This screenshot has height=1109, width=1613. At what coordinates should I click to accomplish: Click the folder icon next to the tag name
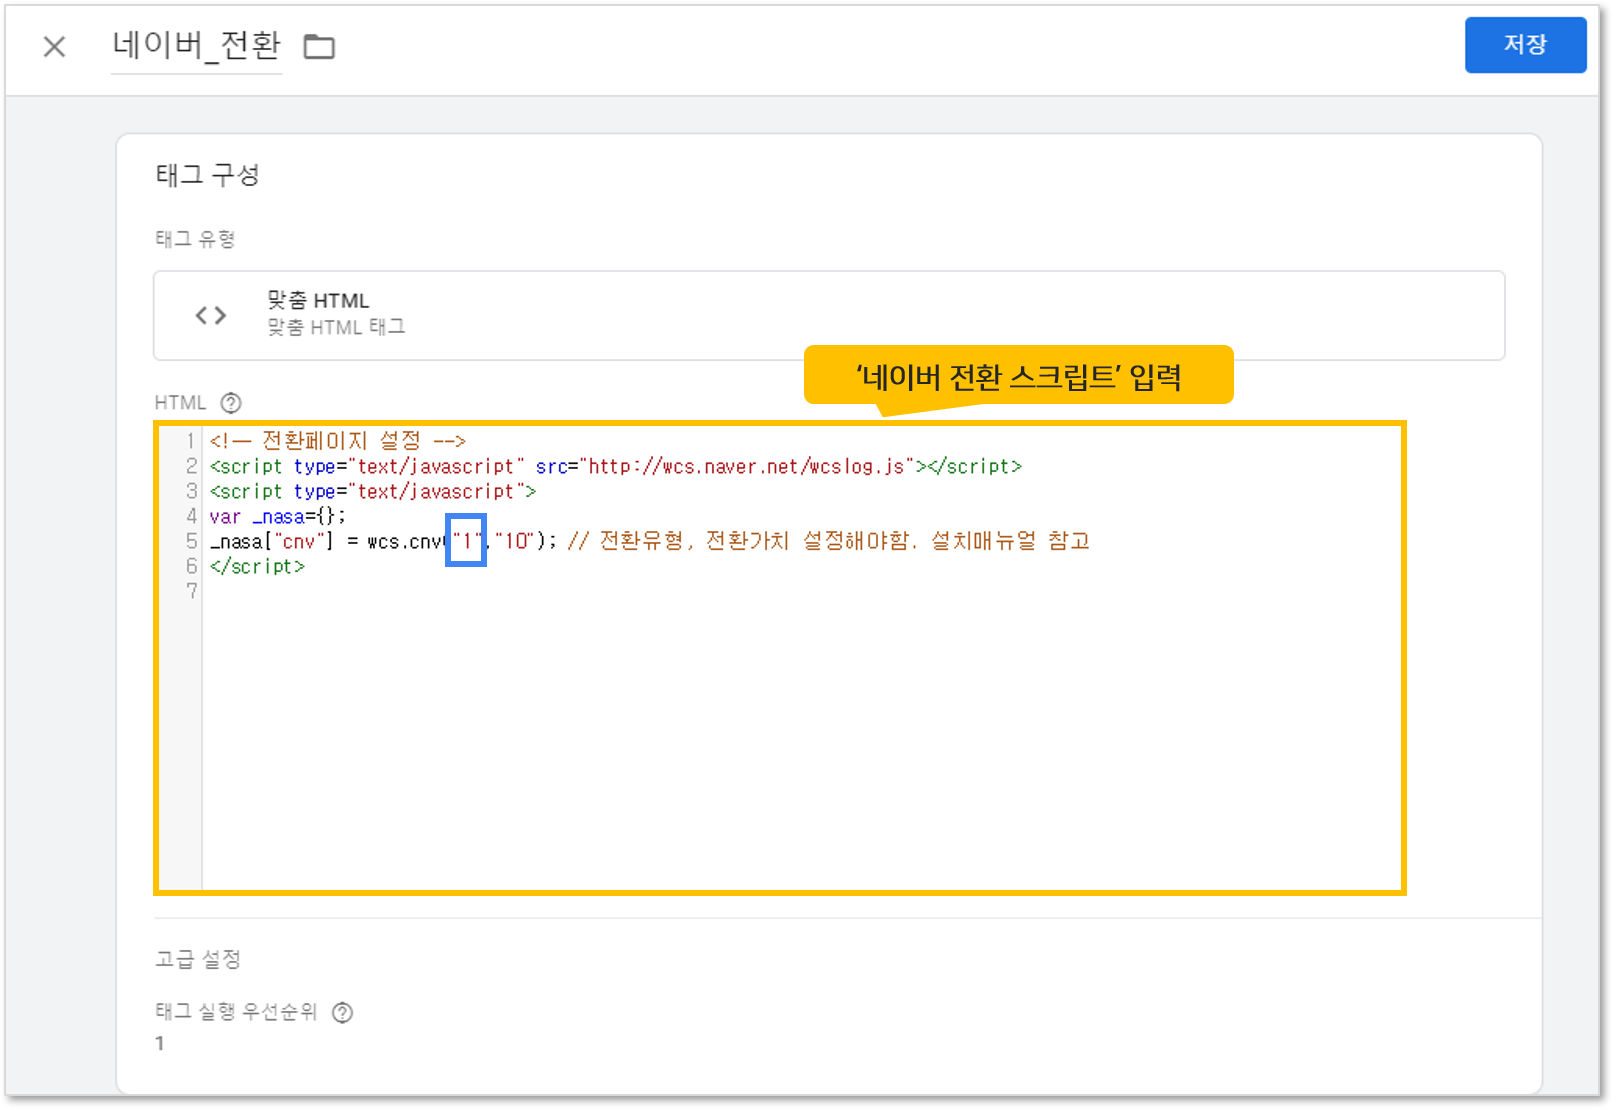pos(319,46)
